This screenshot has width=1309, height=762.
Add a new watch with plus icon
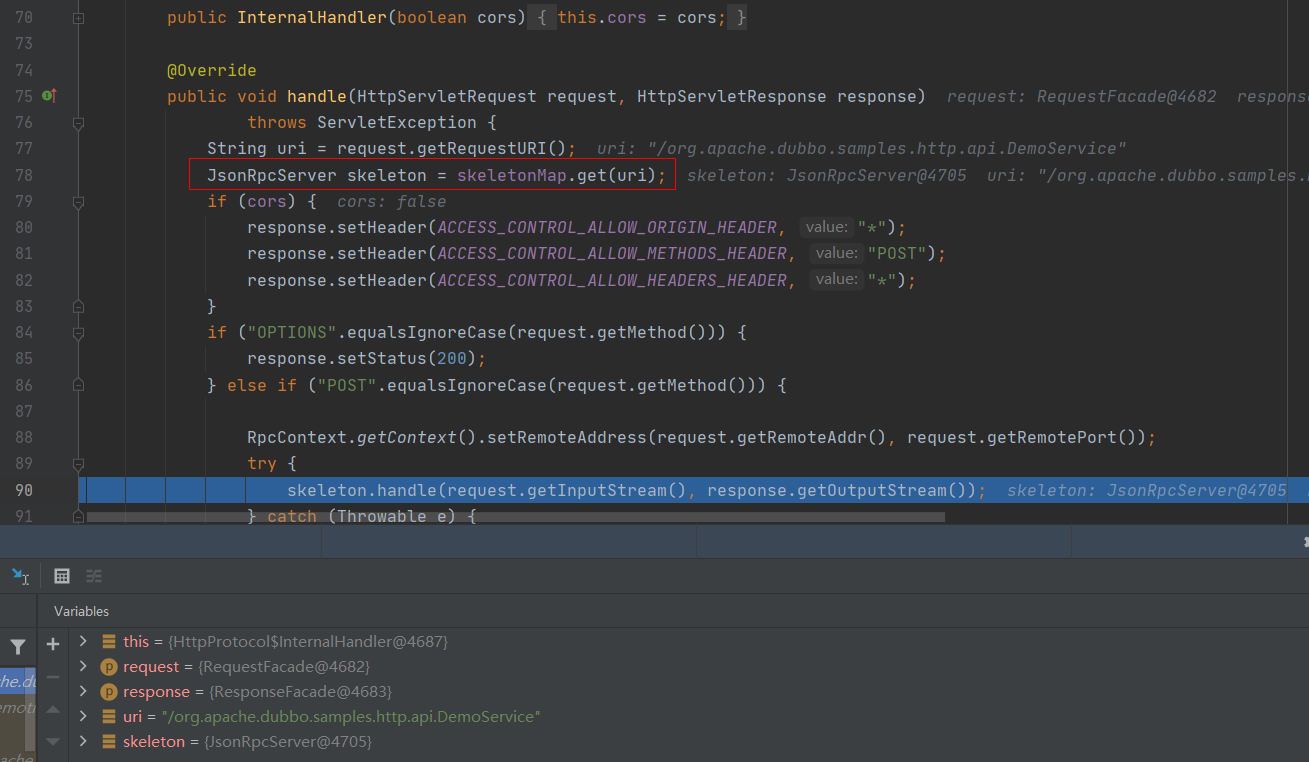click(x=53, y=644)
